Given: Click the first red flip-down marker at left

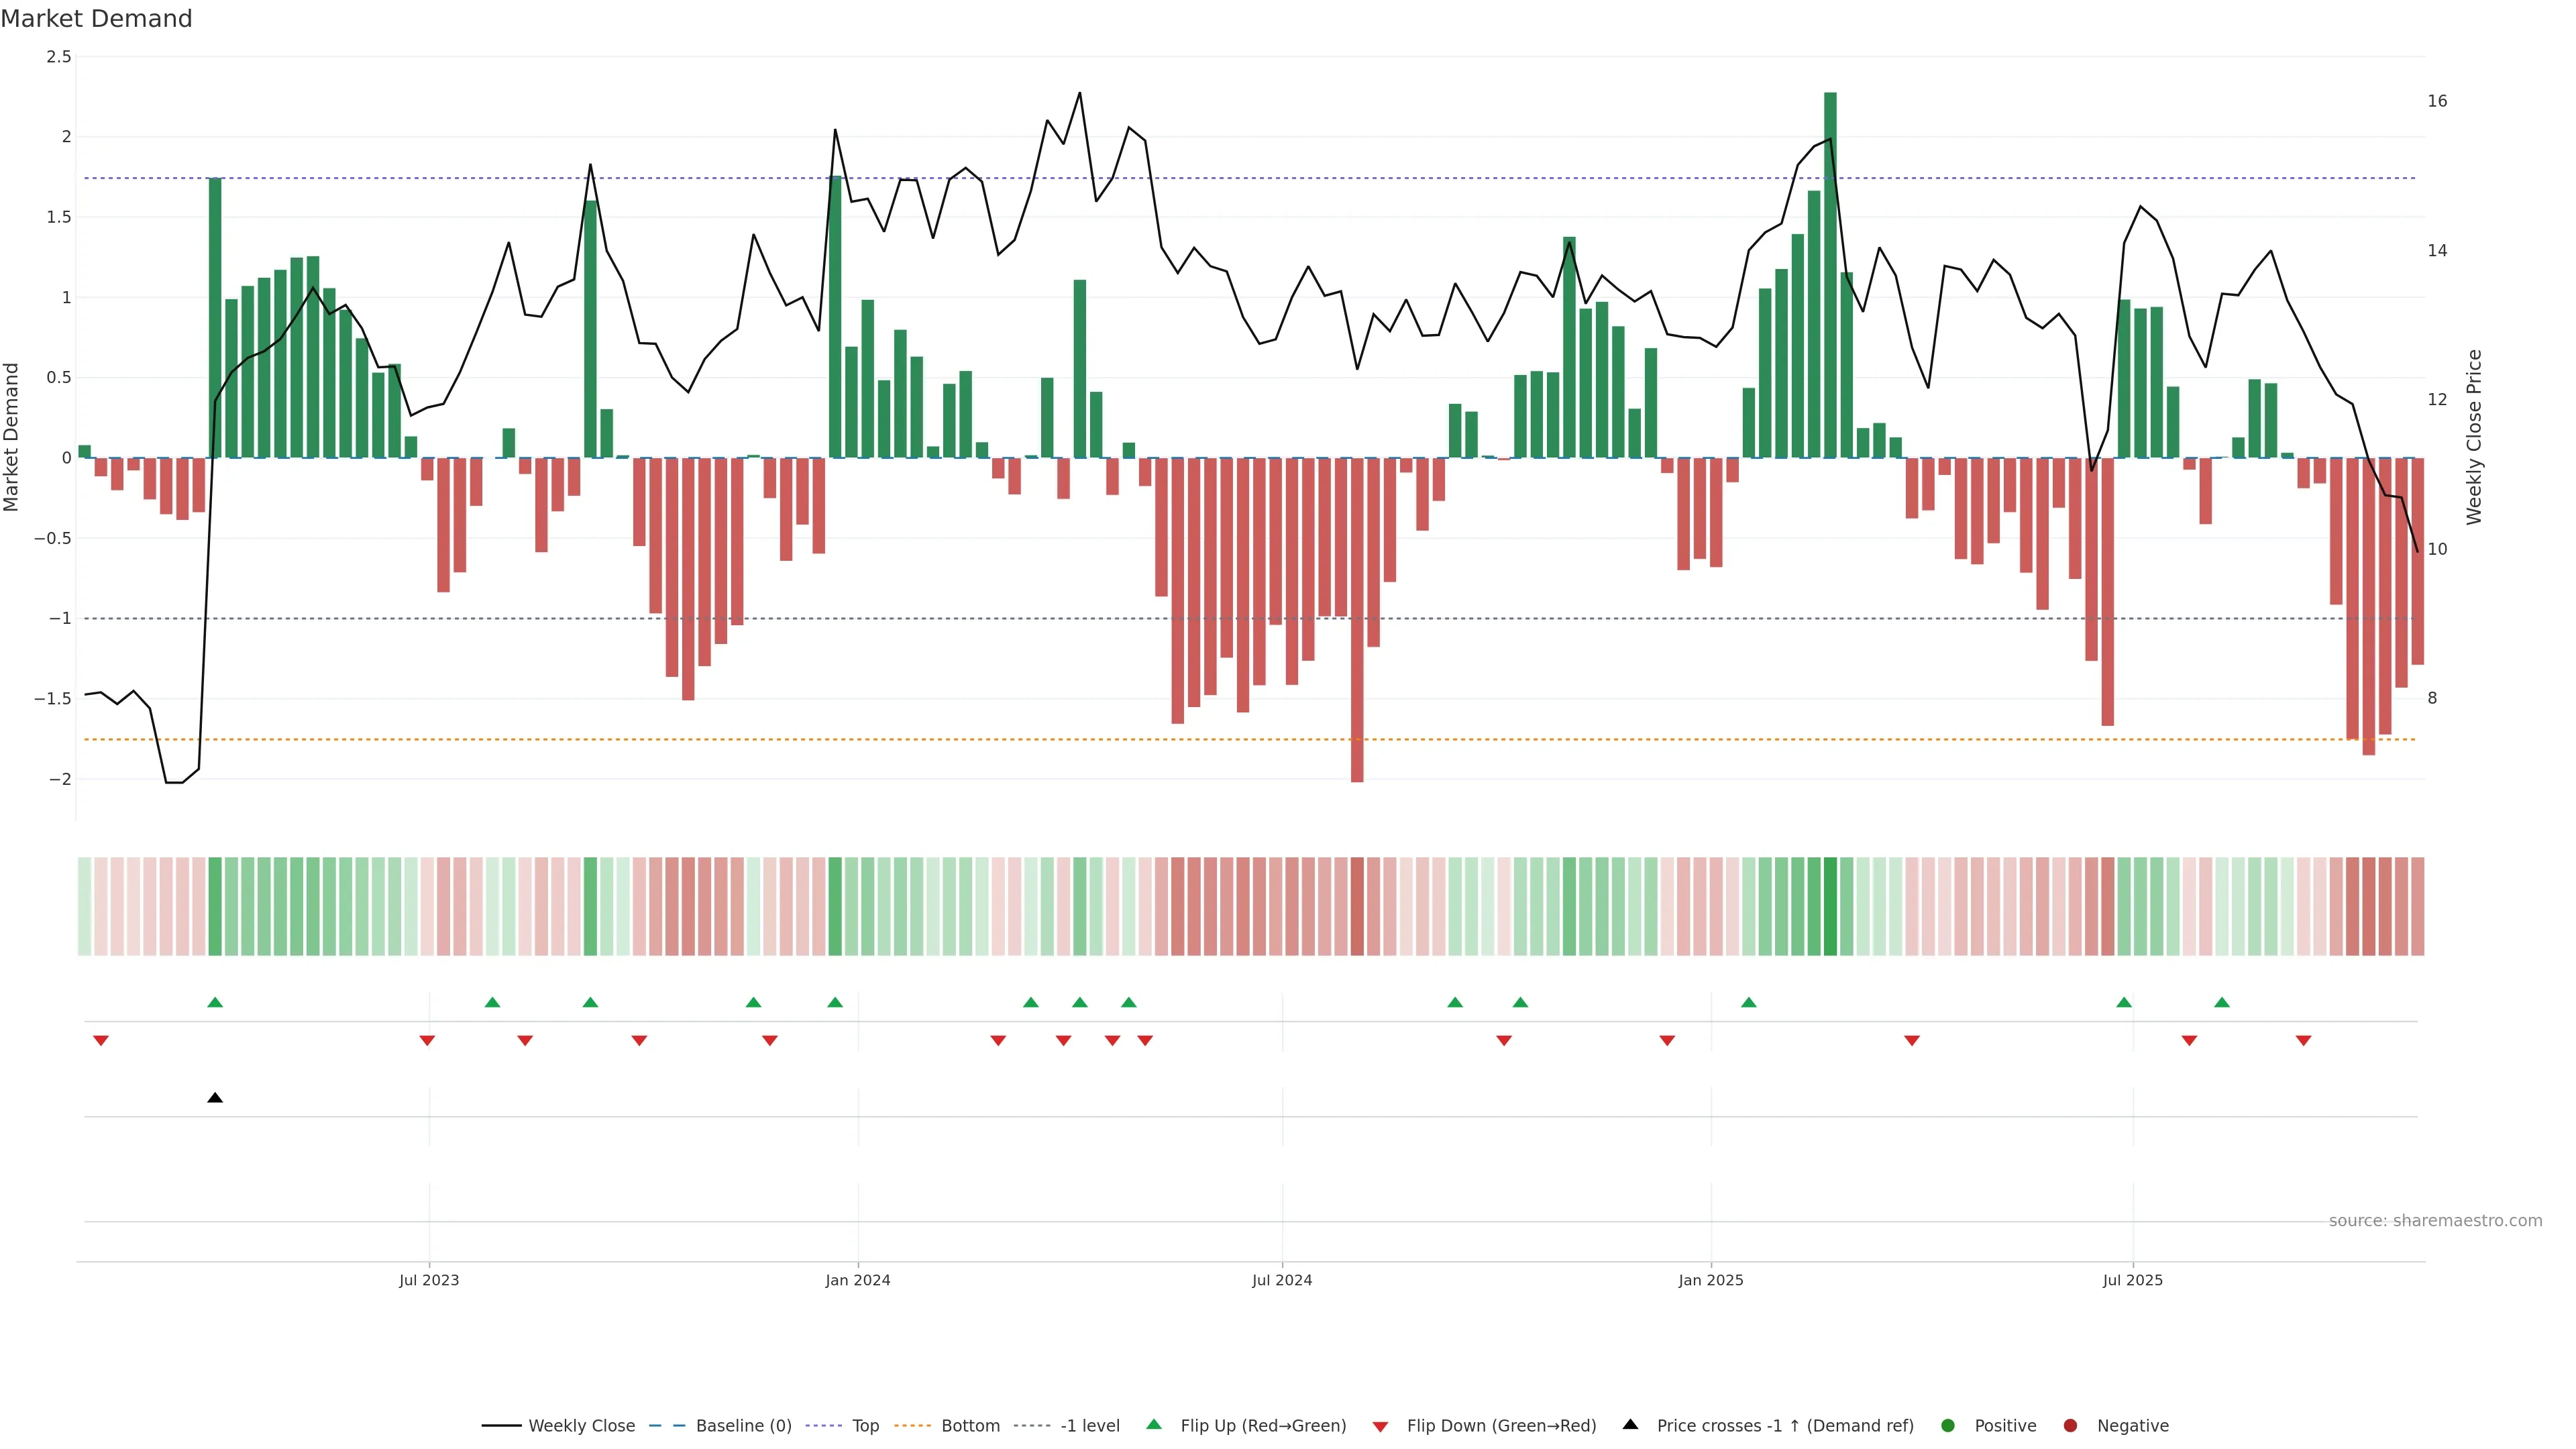Looking at the screenshot, I should click(x=101, y=1041).
